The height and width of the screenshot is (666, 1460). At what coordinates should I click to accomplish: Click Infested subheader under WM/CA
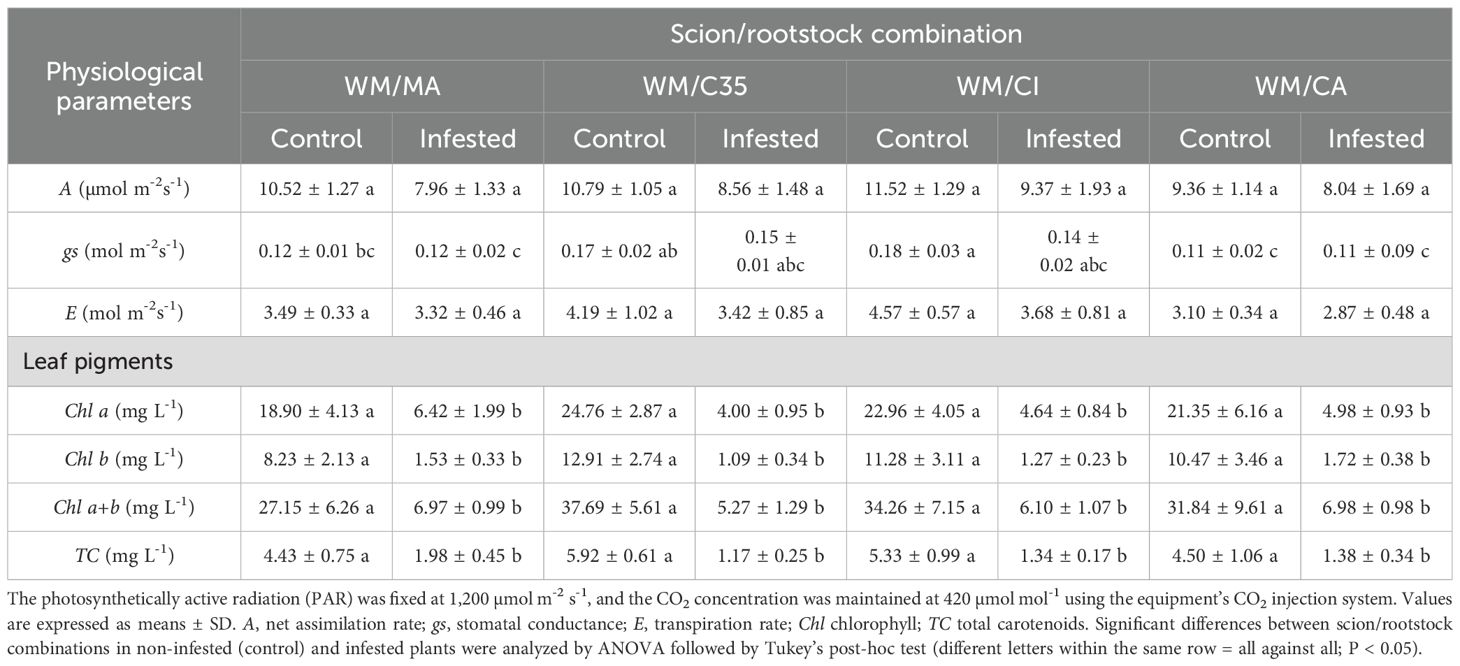point(1376,138)
